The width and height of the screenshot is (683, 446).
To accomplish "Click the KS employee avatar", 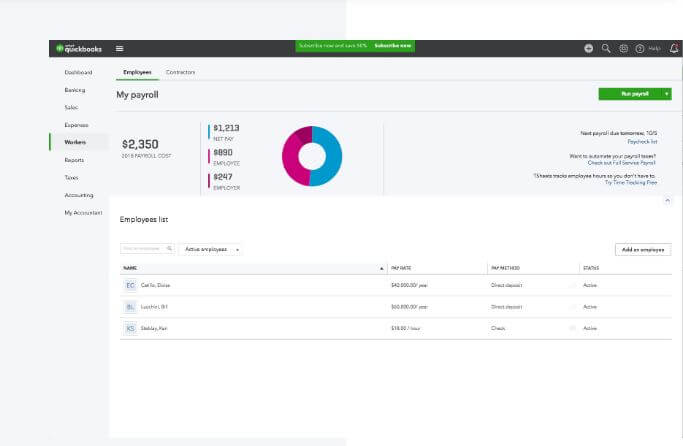I will [130, 328].
